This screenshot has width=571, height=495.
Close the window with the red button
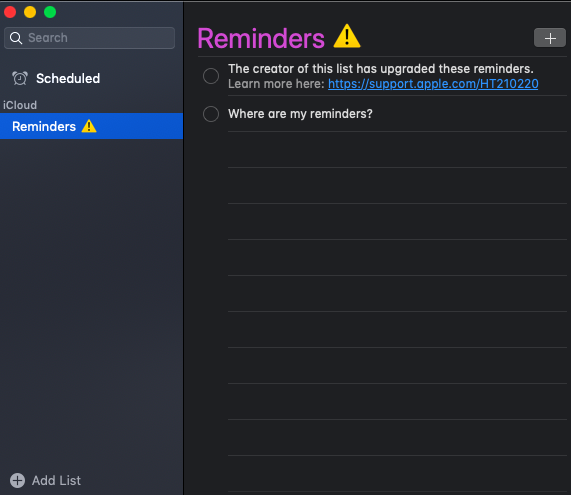[10, 12]
